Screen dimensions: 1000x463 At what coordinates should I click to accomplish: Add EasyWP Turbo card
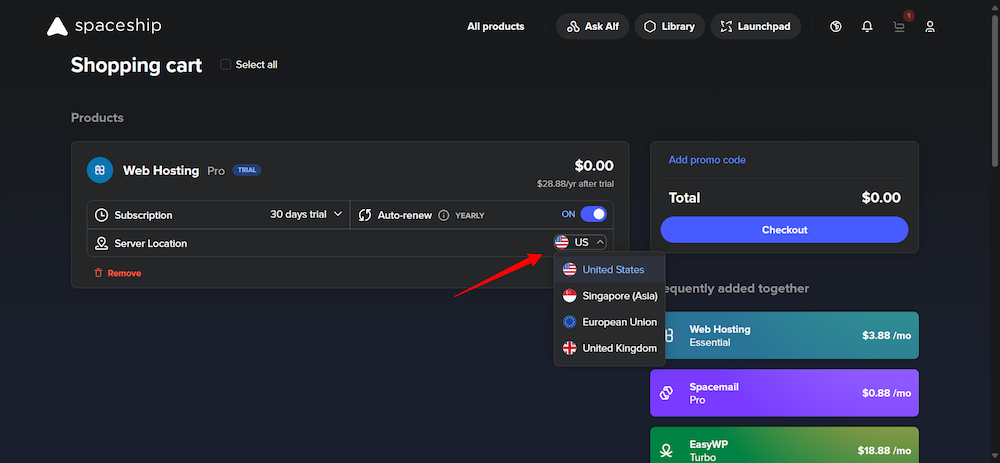click(x=784, y=445)
